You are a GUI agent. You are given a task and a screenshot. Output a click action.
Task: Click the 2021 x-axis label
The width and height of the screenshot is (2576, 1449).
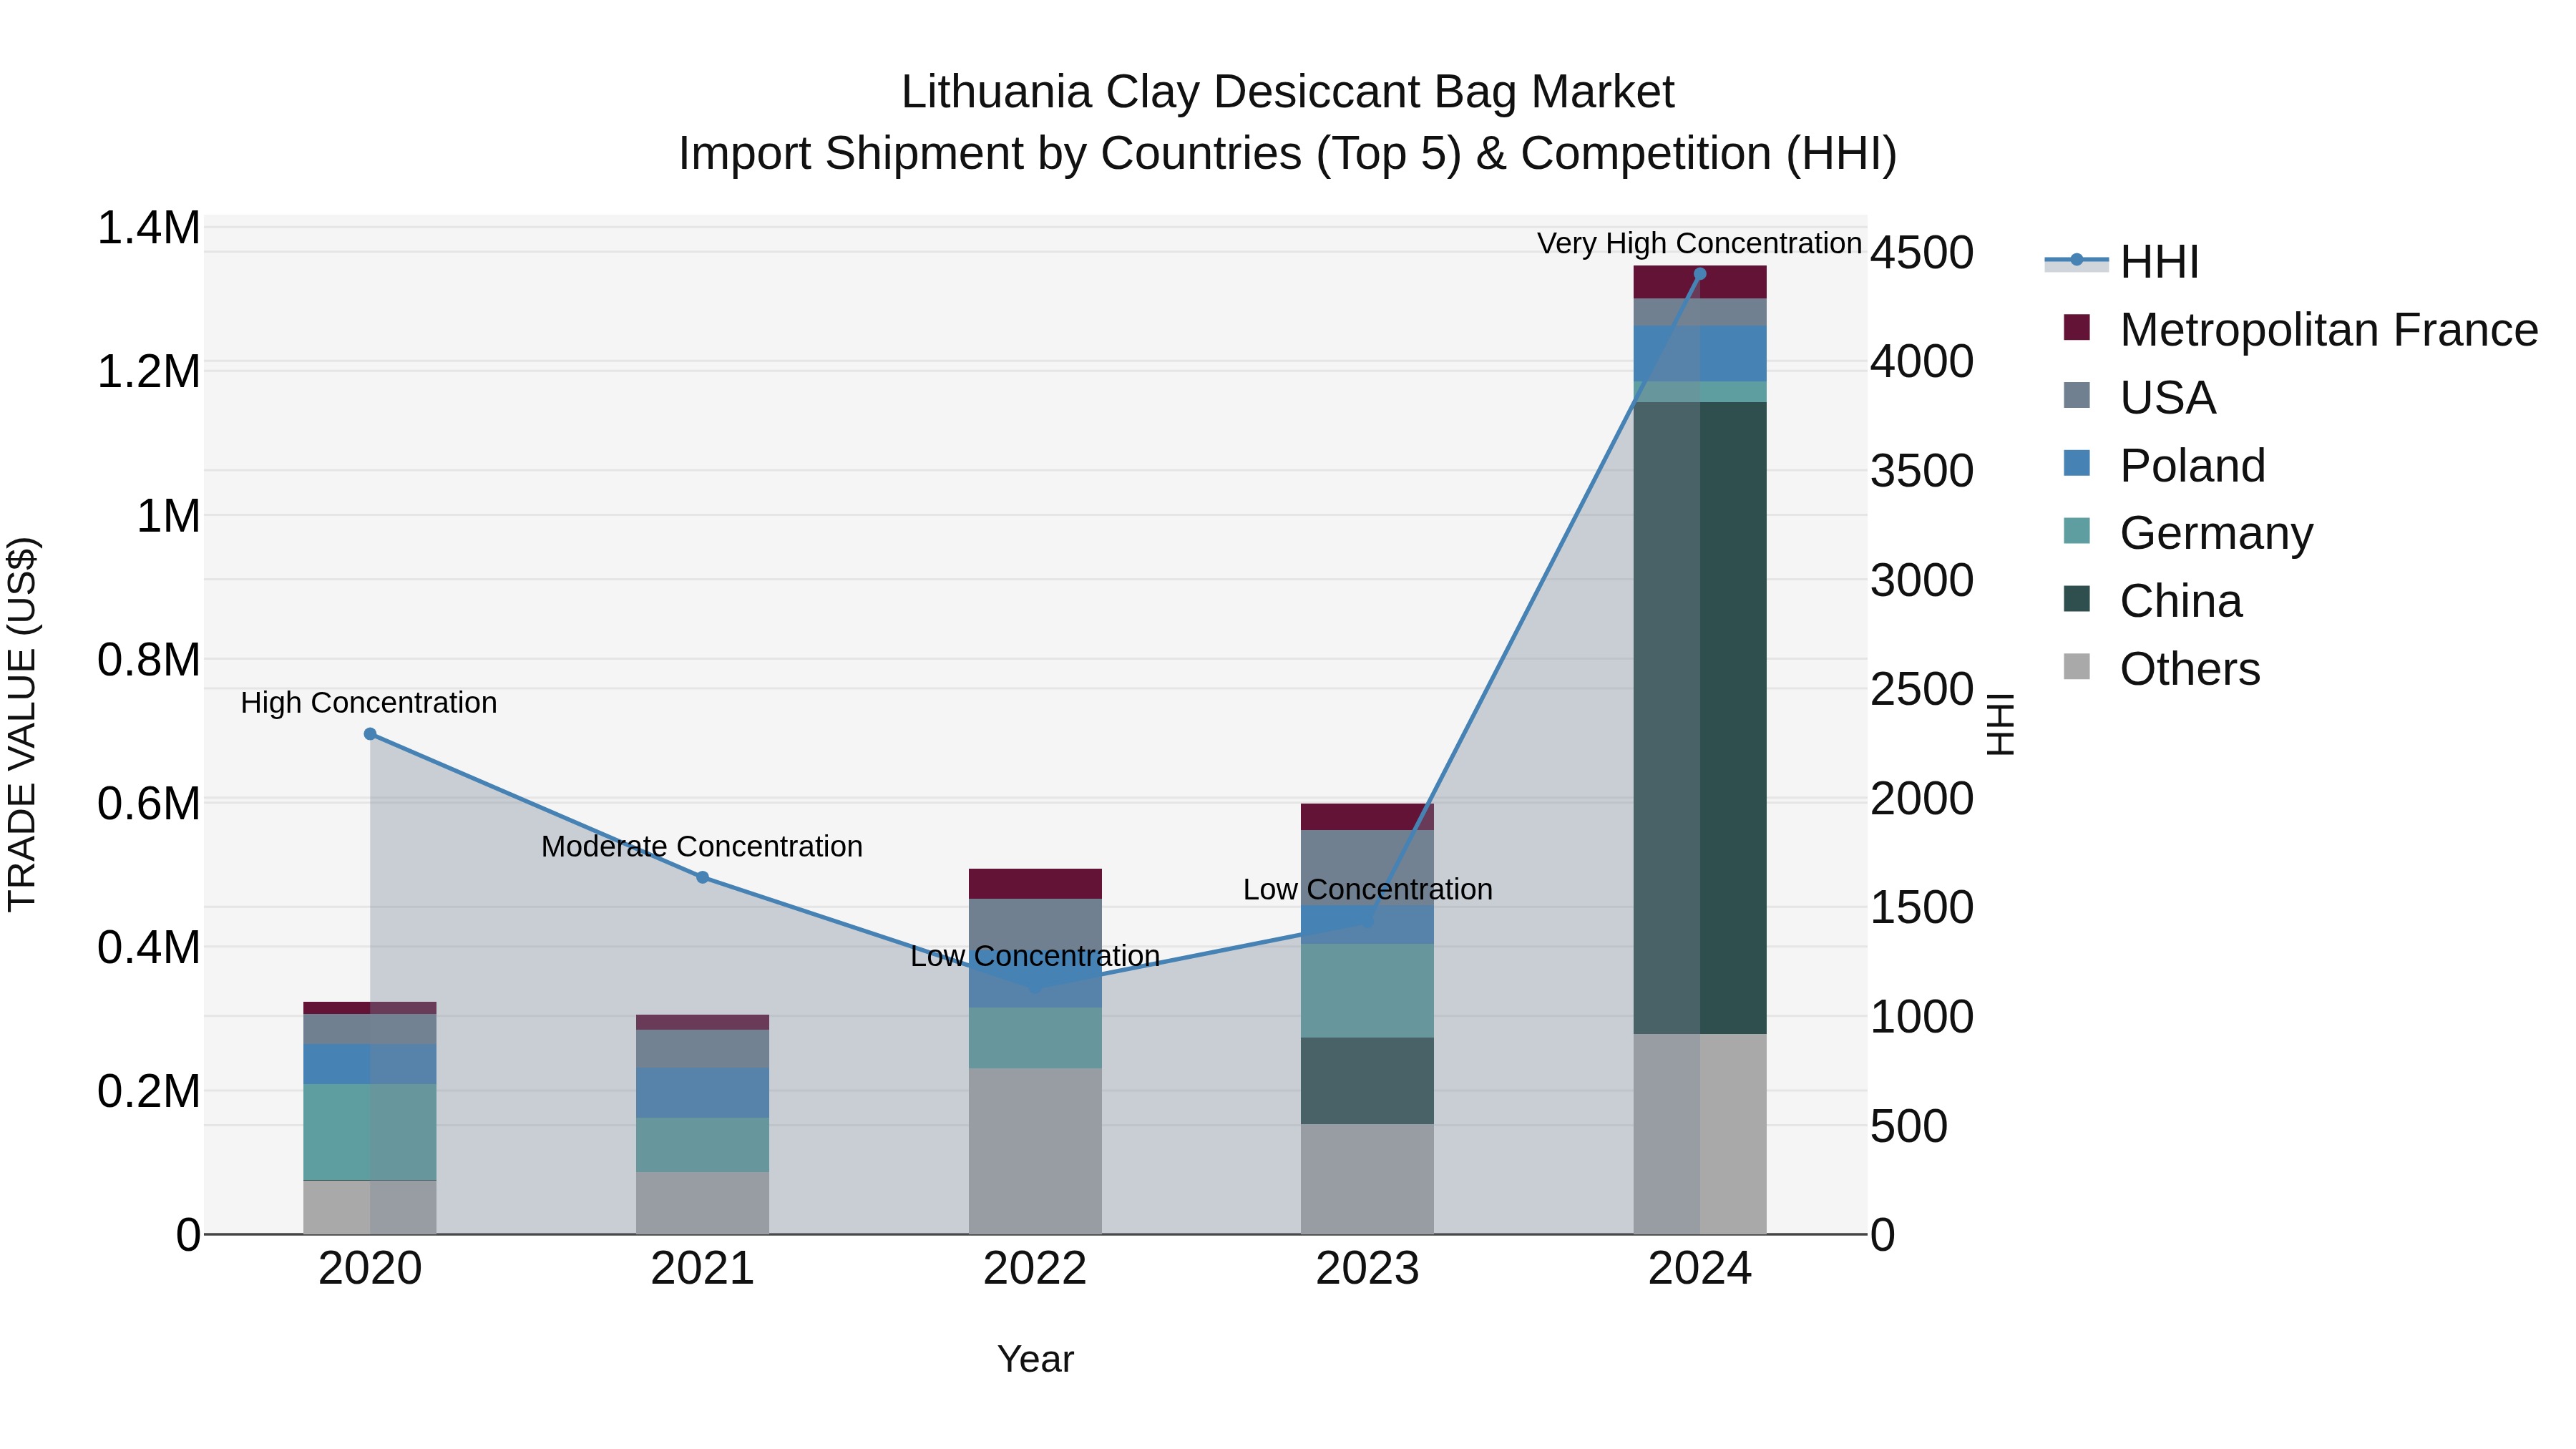click(702, 1269)
